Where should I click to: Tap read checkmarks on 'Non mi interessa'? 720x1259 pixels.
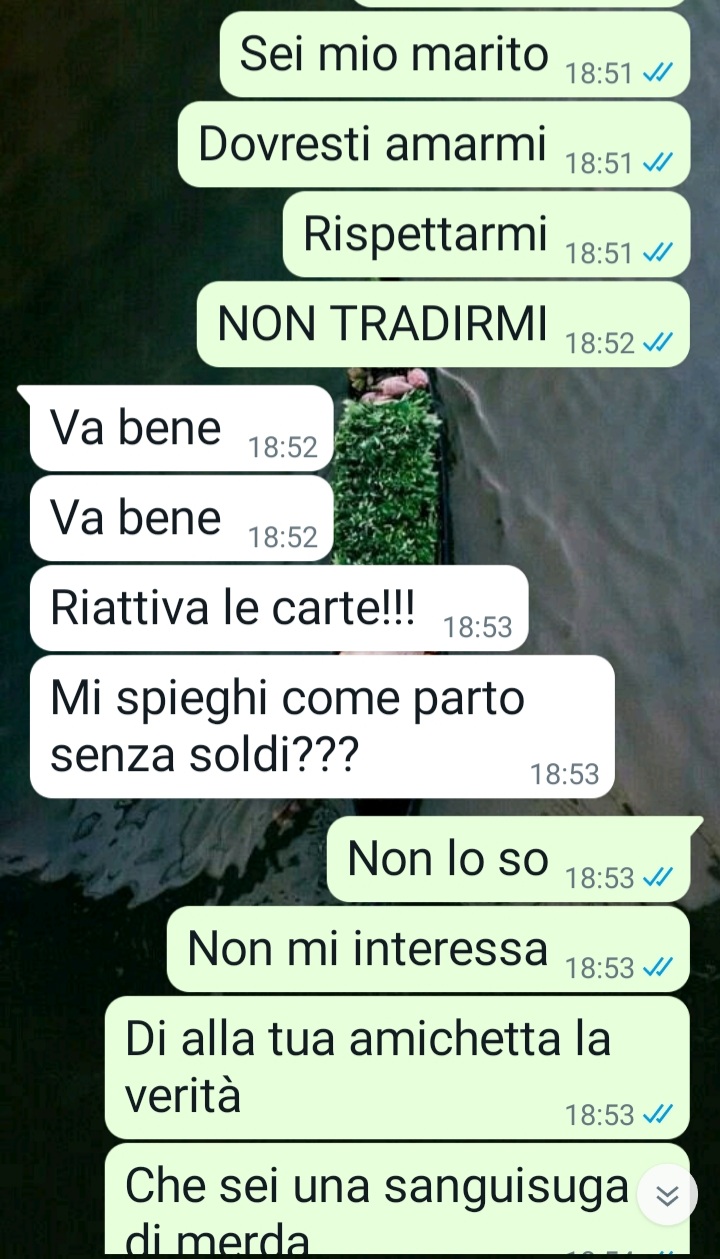(658, 968)
